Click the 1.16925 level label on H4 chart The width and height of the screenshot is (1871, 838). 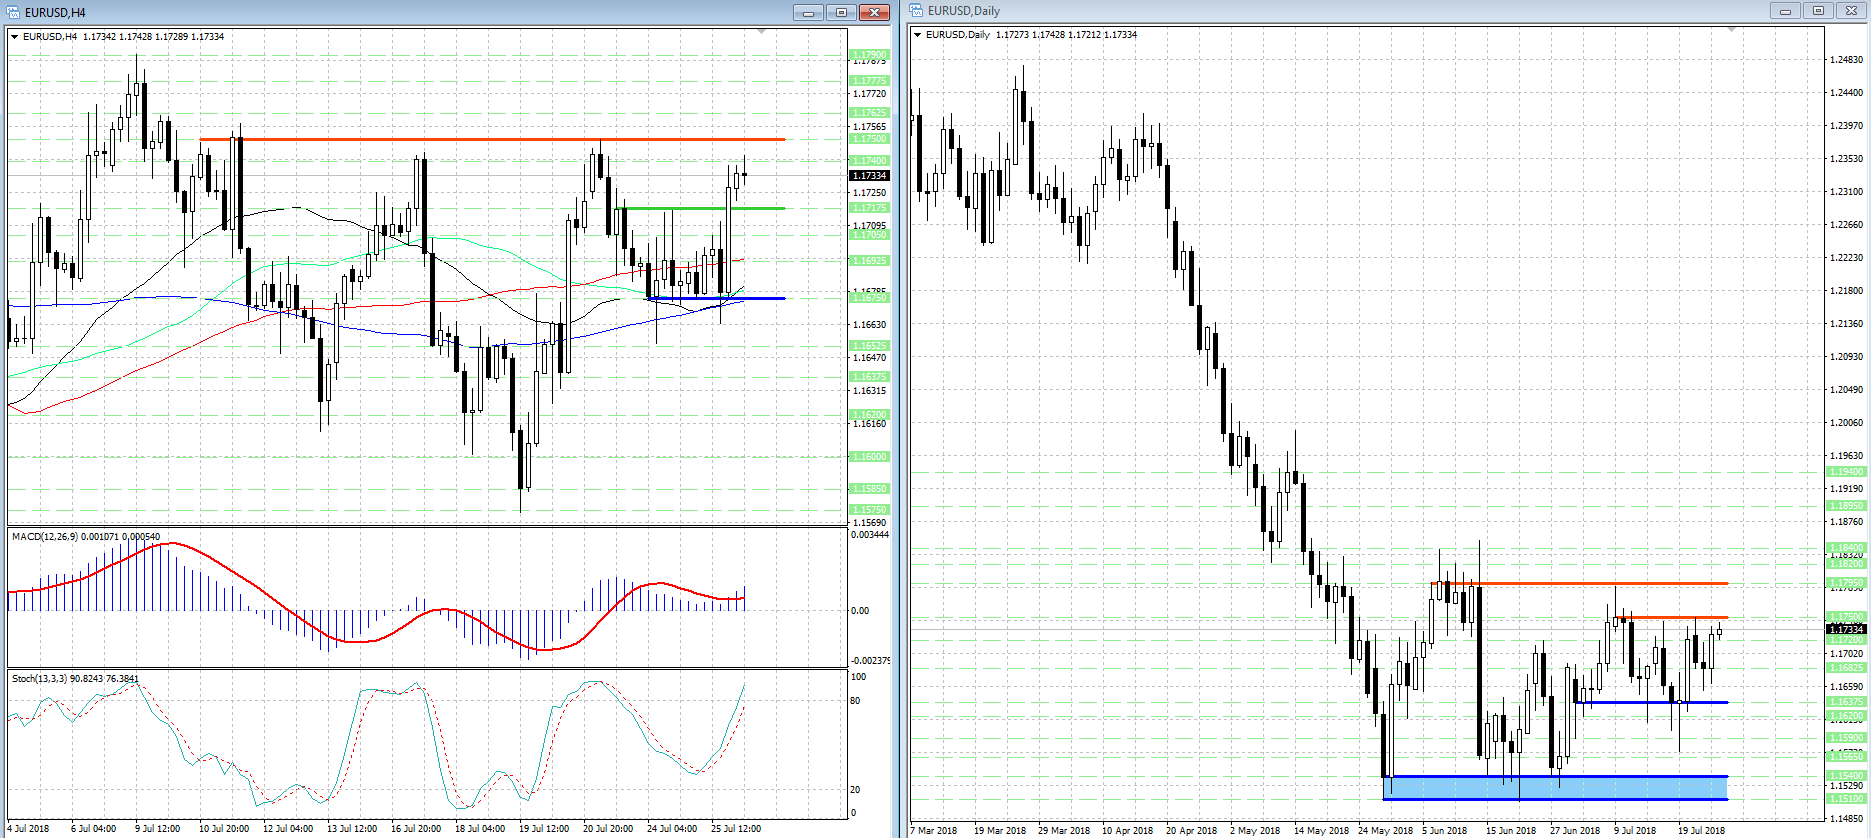pos(869,261)
